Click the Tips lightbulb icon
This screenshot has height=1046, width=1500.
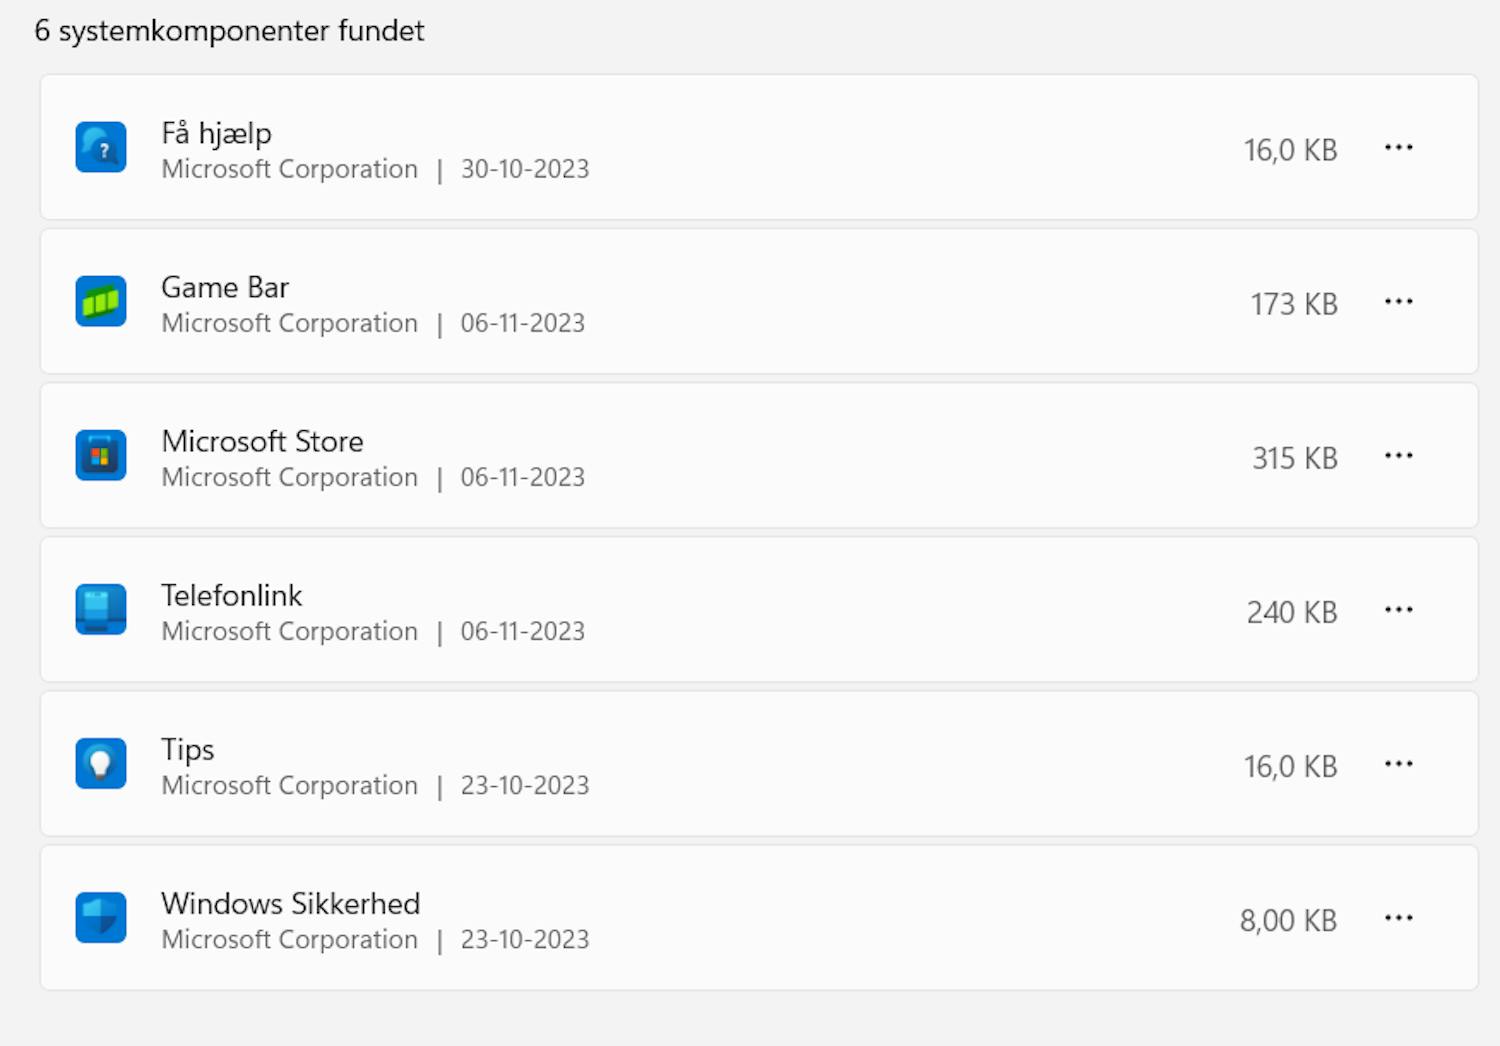pos(100,762)
